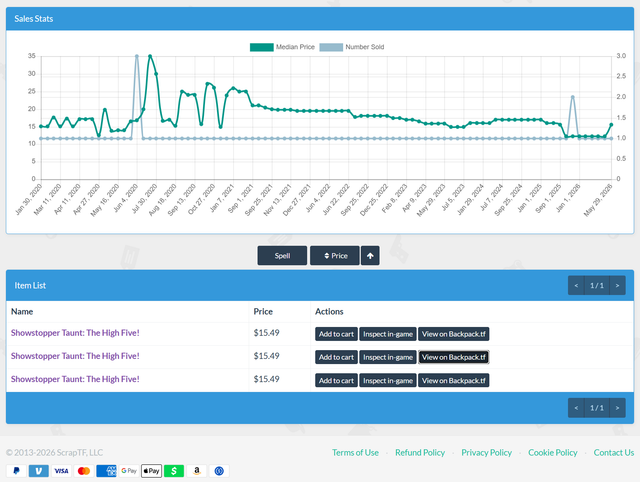
Task: Inspect the first item in-game
Action: [388, 334]
